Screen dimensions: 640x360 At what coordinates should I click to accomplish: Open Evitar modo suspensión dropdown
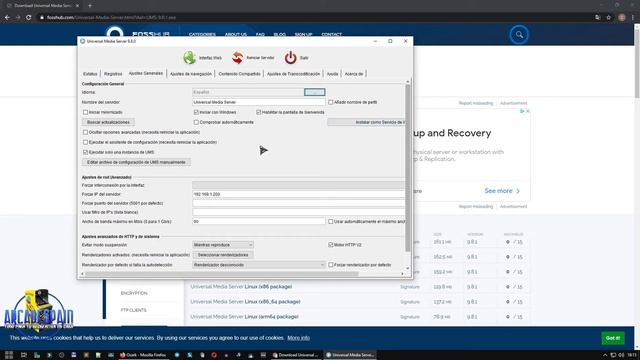coord(223,245)
